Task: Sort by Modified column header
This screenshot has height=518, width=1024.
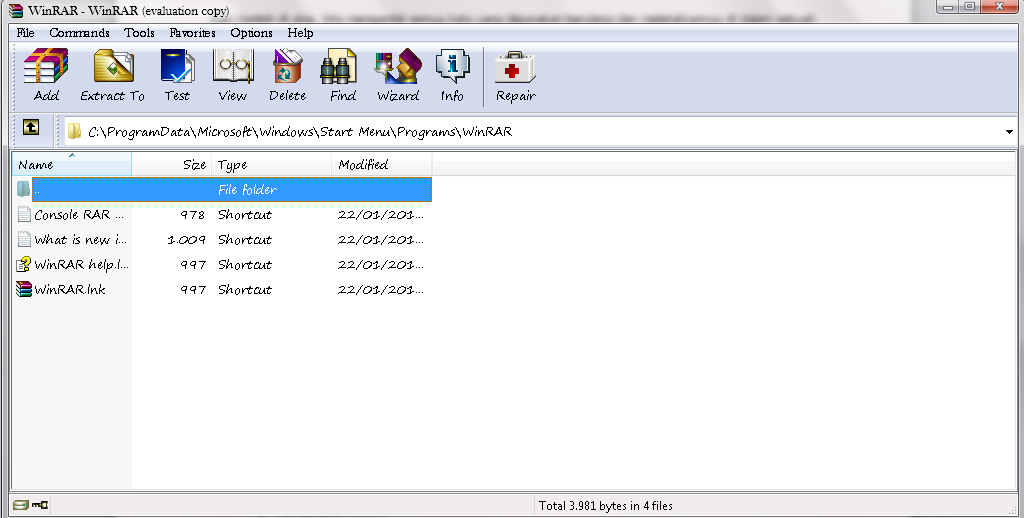Action: pos(382,165)
